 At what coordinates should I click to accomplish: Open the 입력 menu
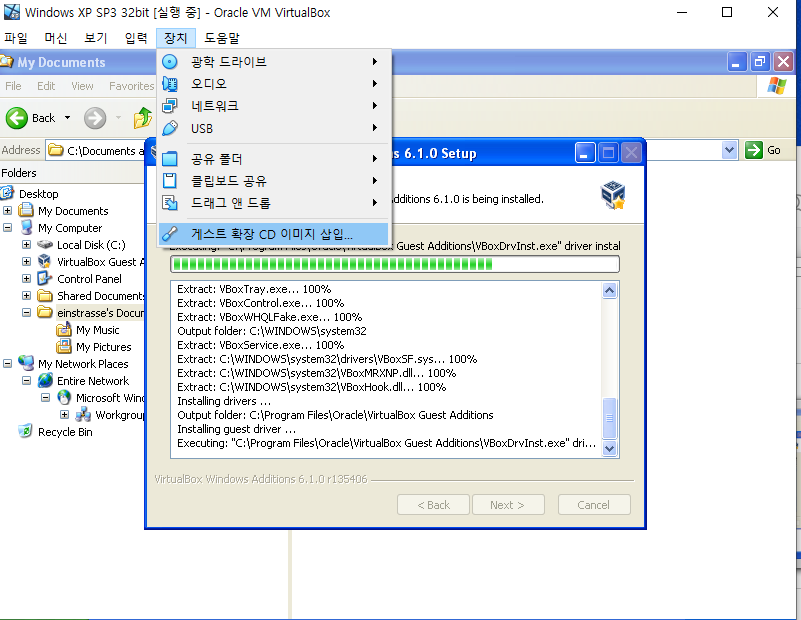point(135,38)
